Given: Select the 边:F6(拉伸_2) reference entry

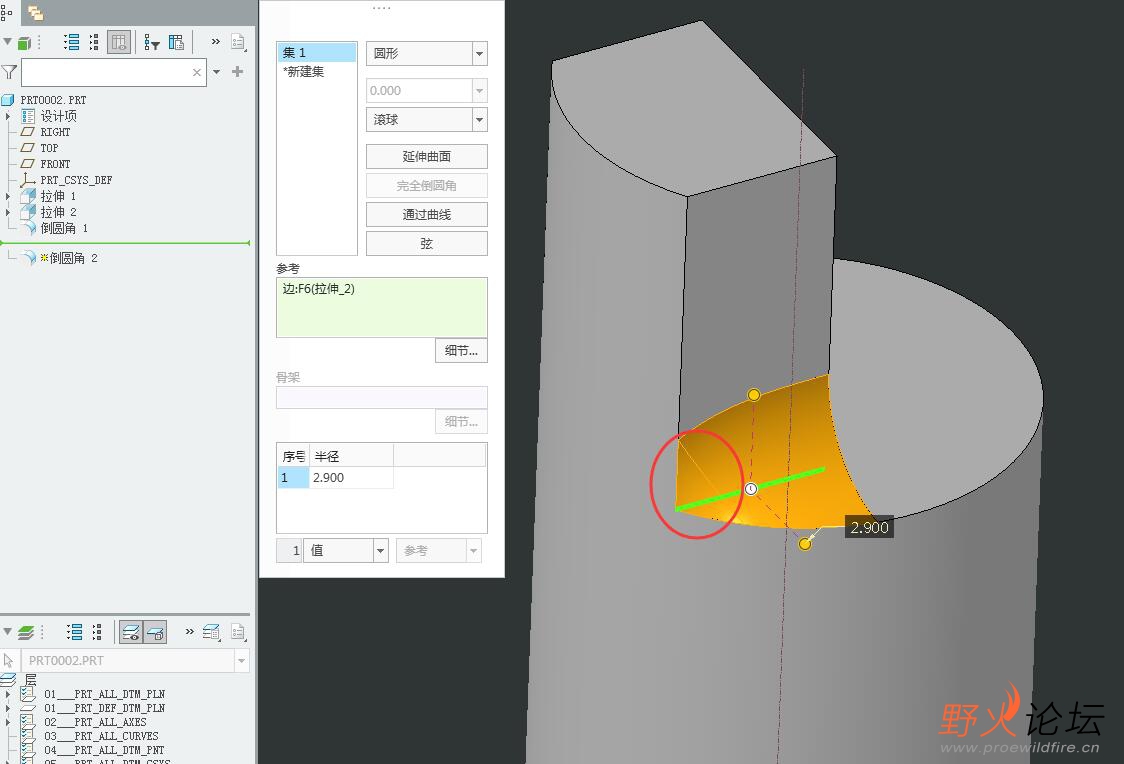Looking at the screenshot, I should point(318,289).
